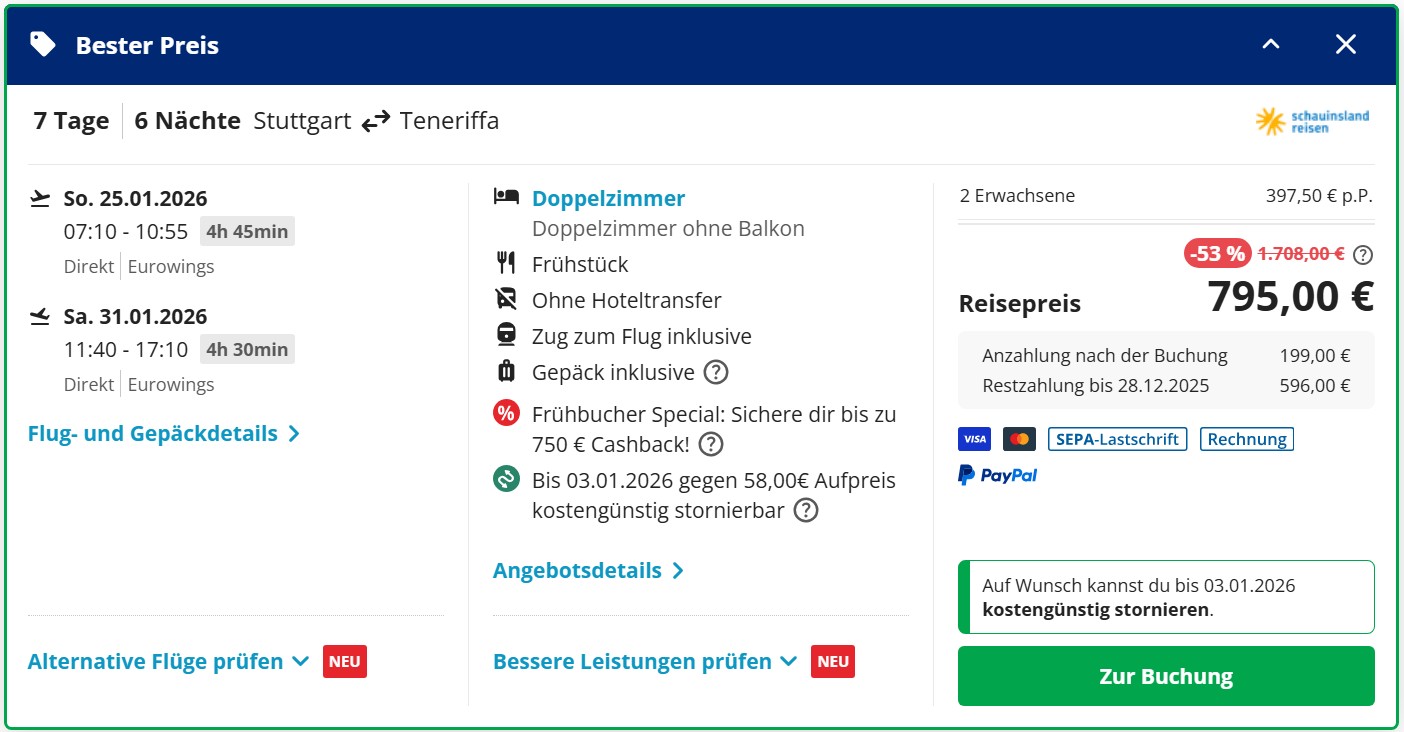Click the PayPal payment logo
This screenshot has height=732, width=1404.
pyautogui.click(x=997, y=475)
